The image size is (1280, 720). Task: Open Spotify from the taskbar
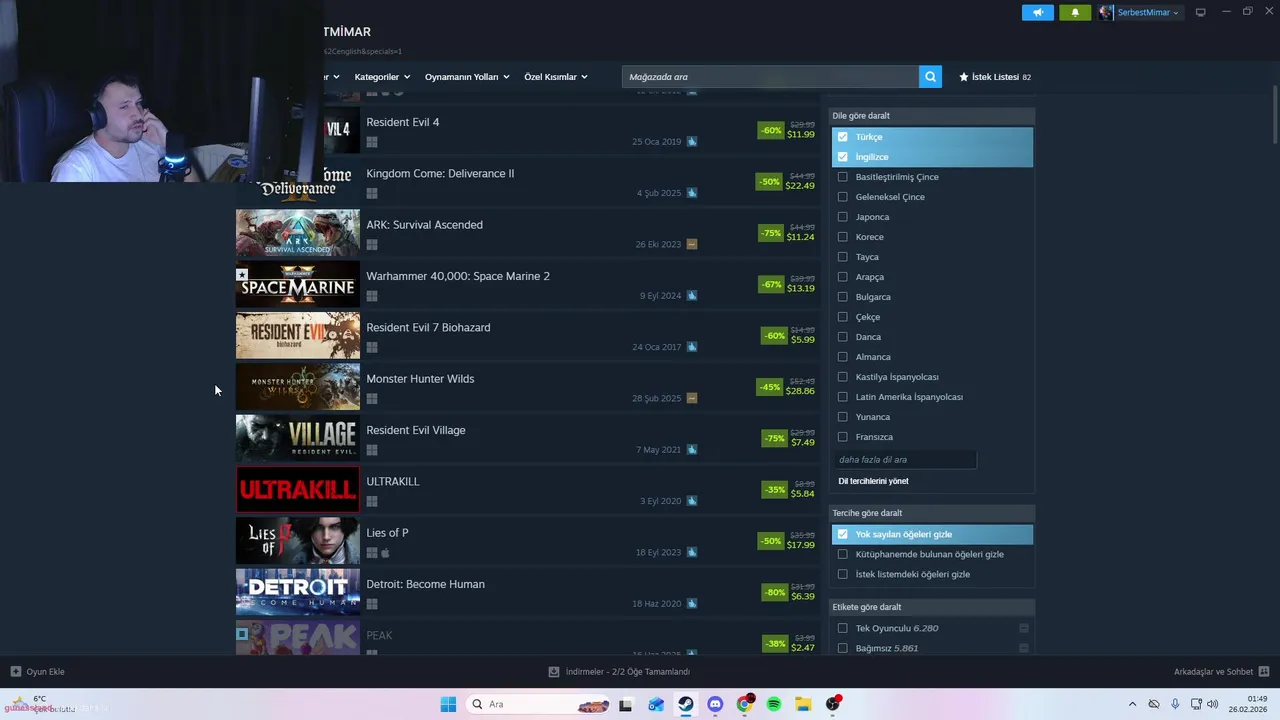click(x=774, y=704)
